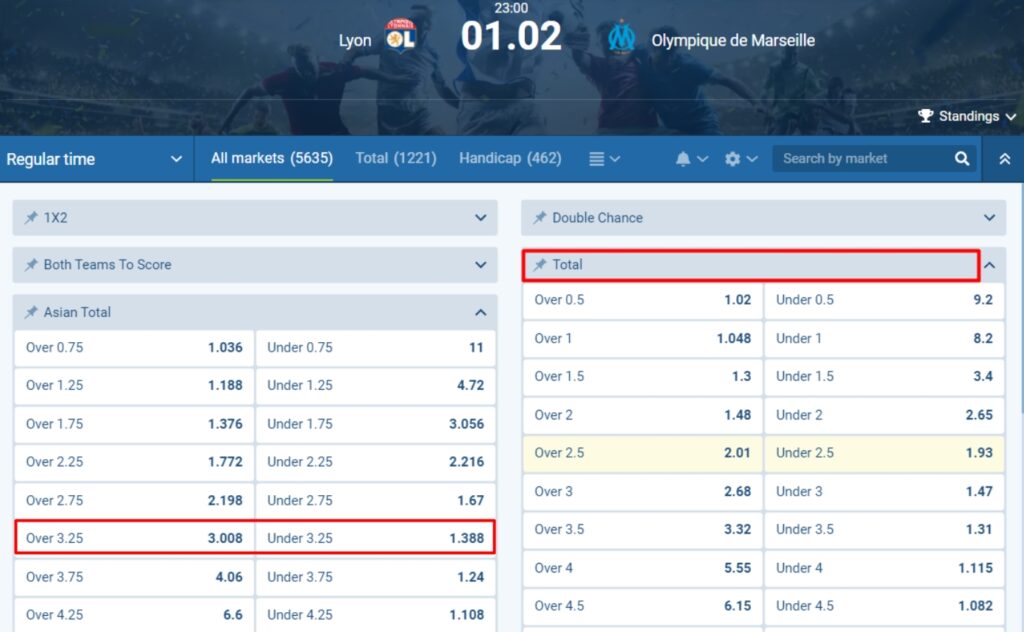The height and width of the screenshot is (632, 1024).
Task: Switch to the Total (1221) tab
Action: (396, 158)
